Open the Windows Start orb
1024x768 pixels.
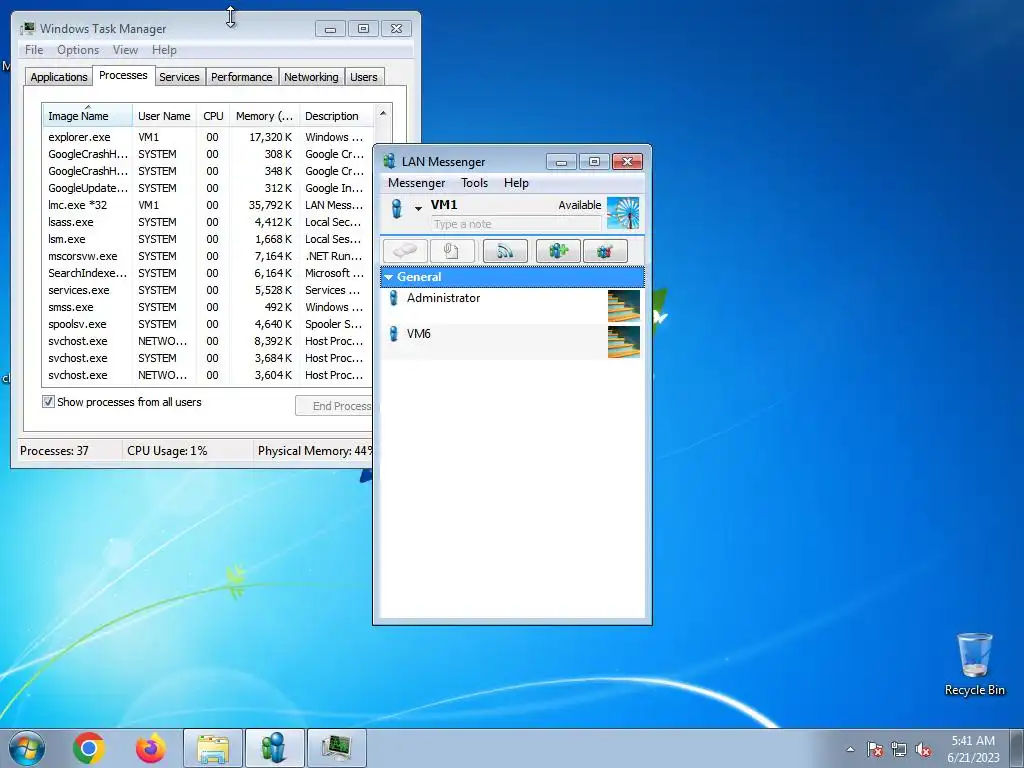[x=27, y=748]
